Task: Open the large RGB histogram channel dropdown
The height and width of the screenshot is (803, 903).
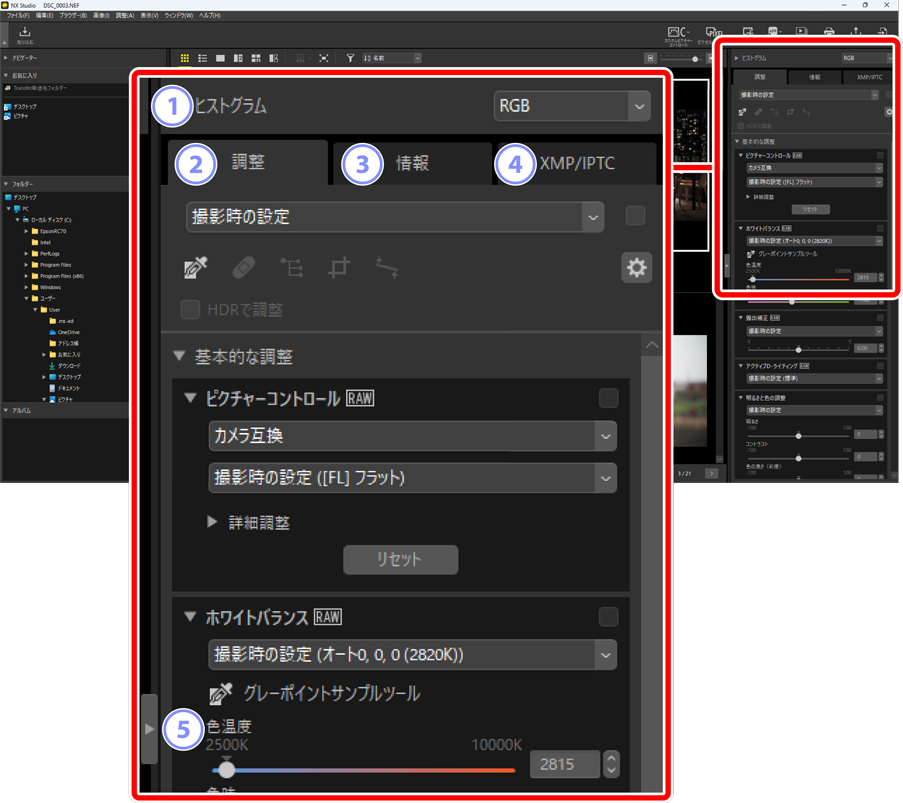Action: coord(572,106)
